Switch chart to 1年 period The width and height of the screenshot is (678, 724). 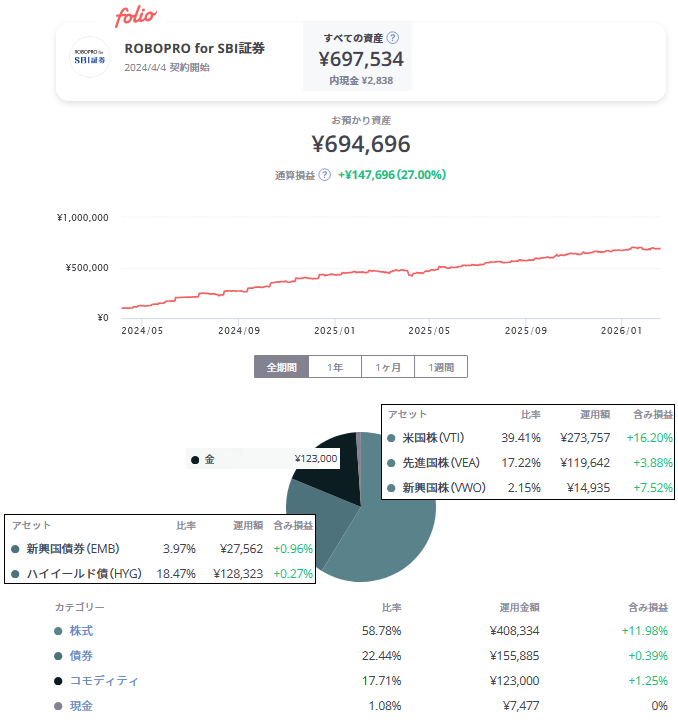[x=335, y=367]
